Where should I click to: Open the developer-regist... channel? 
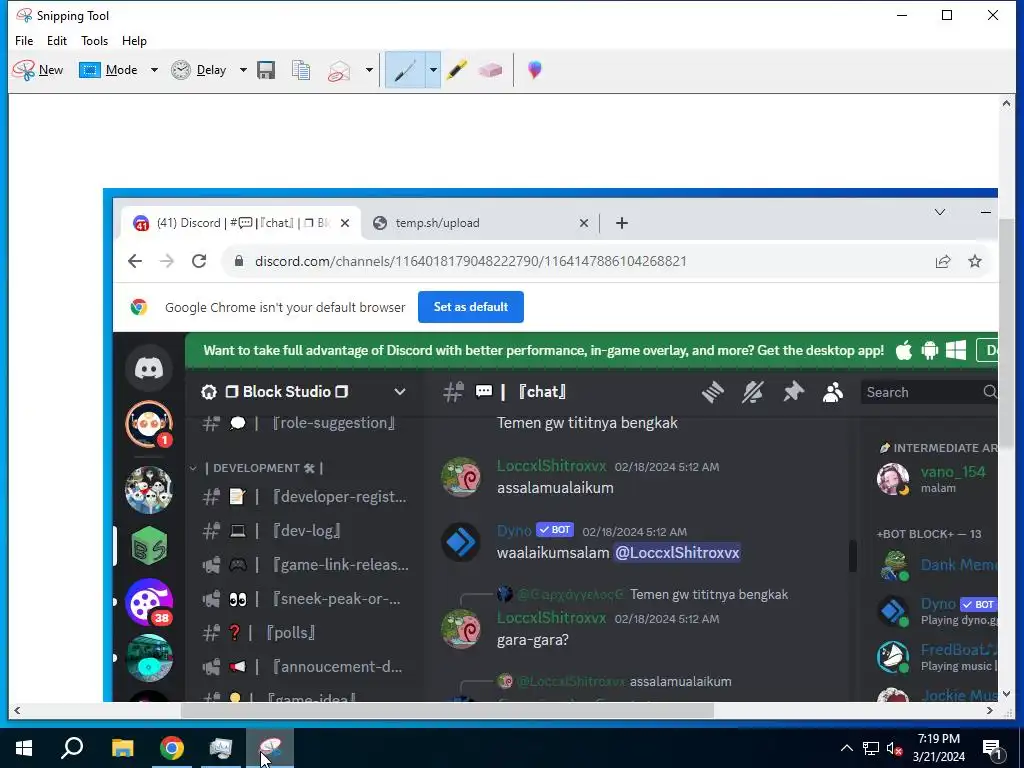[x=304, y=497]
